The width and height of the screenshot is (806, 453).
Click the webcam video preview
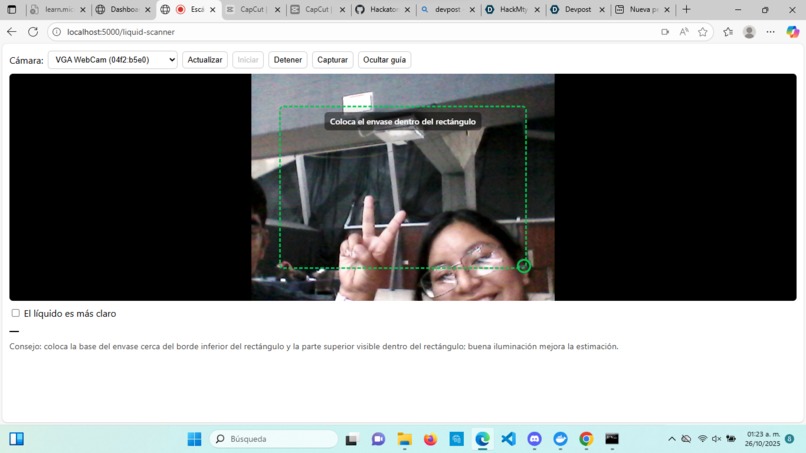402,187
